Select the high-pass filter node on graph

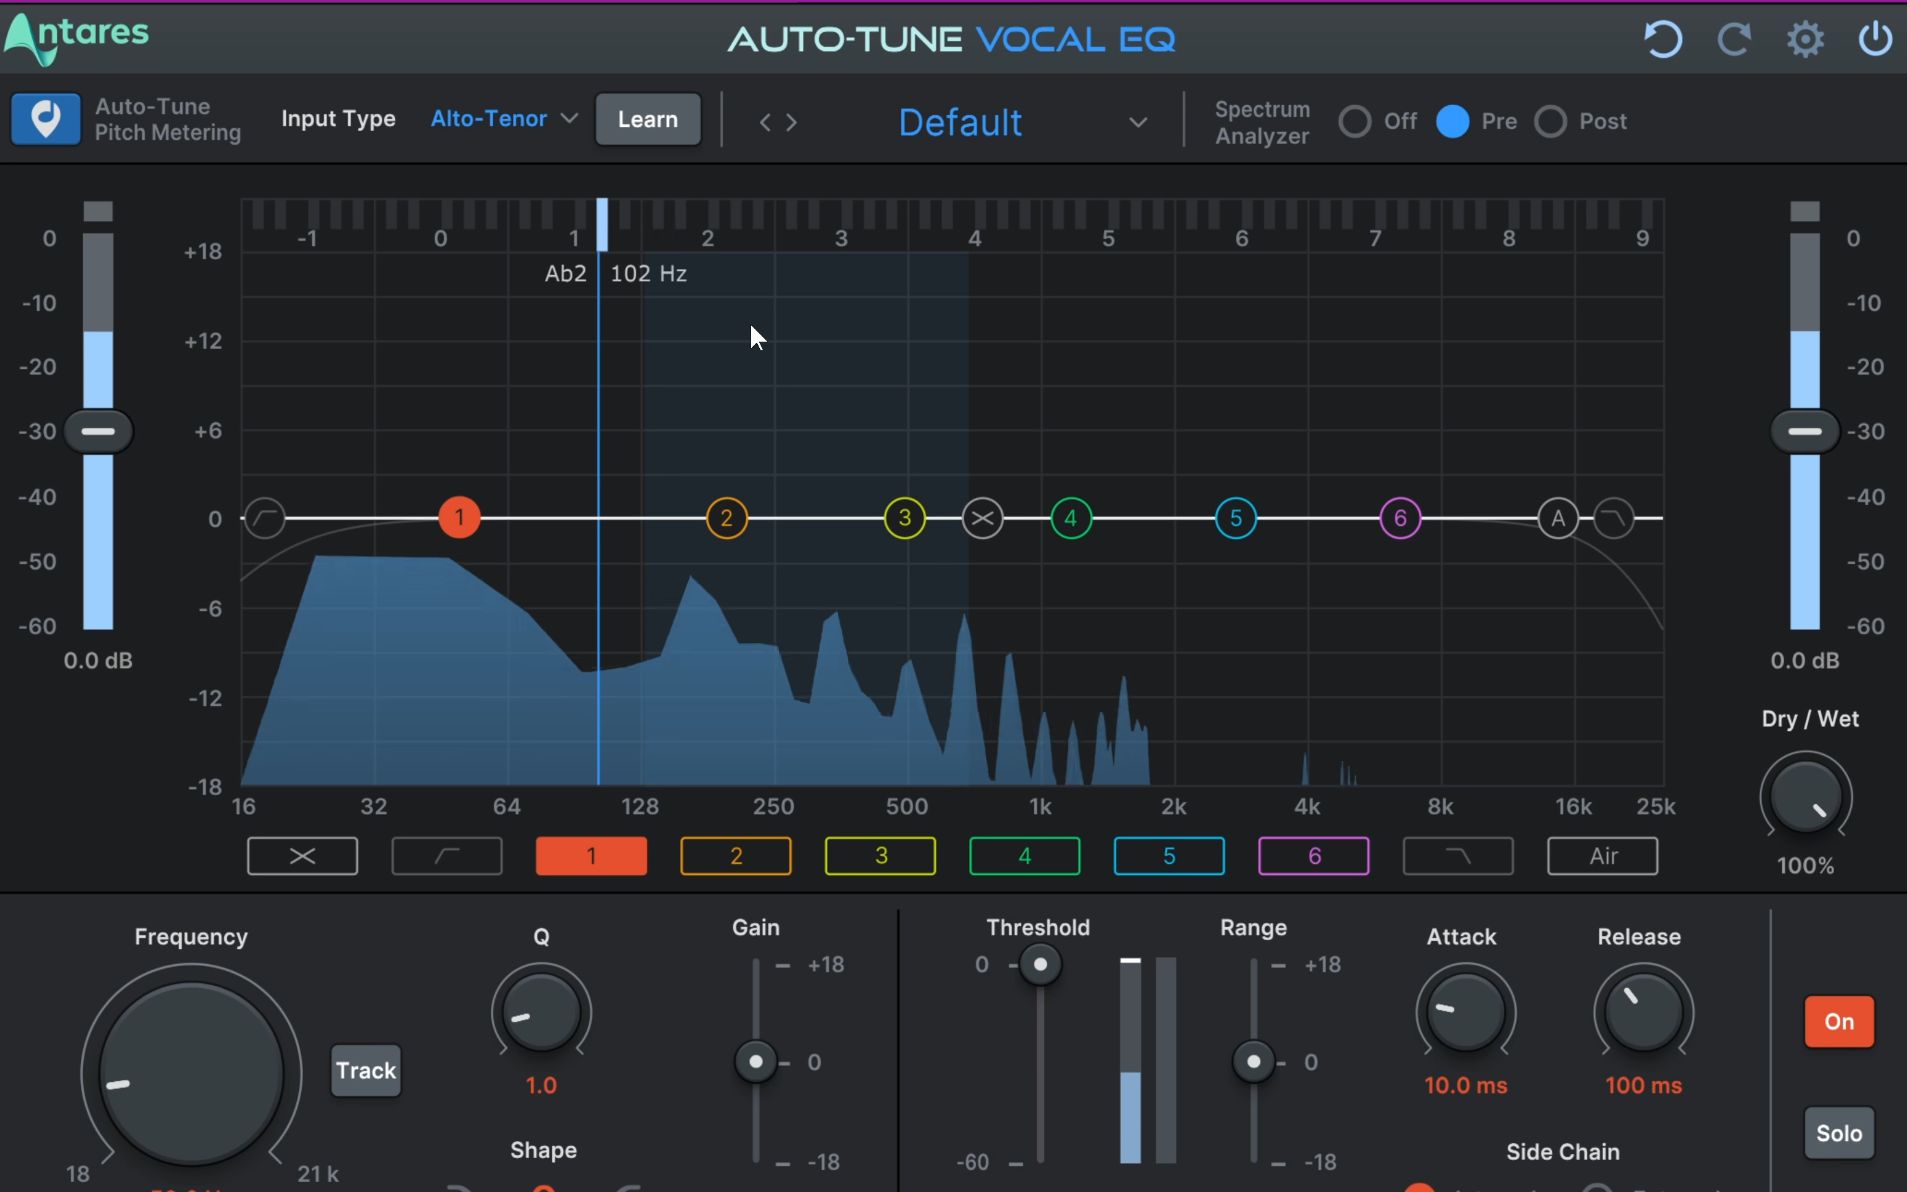(265, 518)
